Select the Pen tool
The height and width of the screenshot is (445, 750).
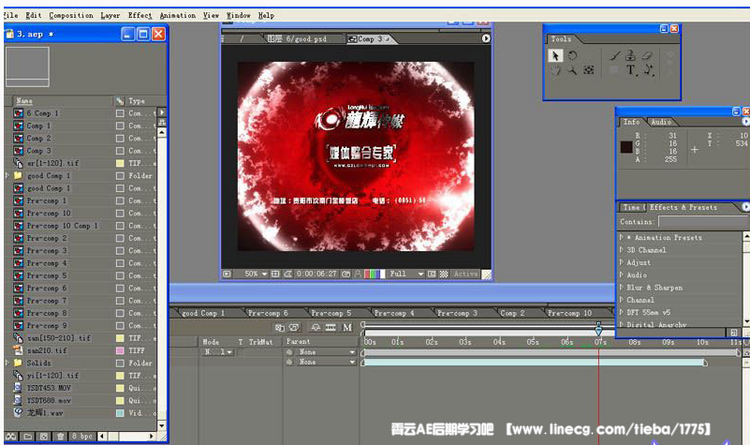coord(648,70)
